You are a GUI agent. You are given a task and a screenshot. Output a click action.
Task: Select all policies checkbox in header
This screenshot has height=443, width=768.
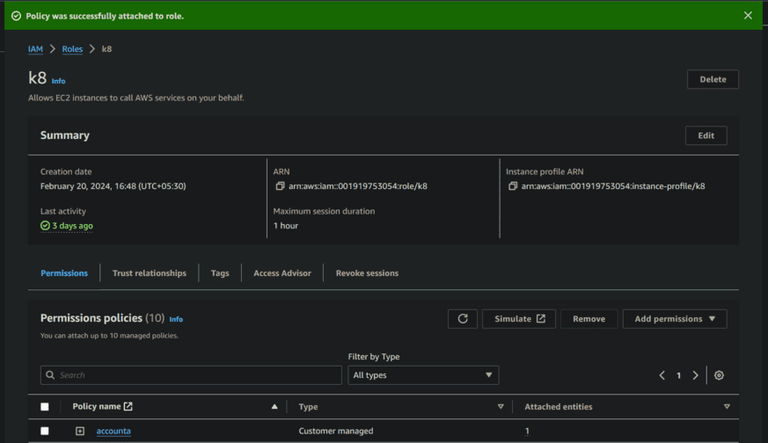tap(45, 407)
